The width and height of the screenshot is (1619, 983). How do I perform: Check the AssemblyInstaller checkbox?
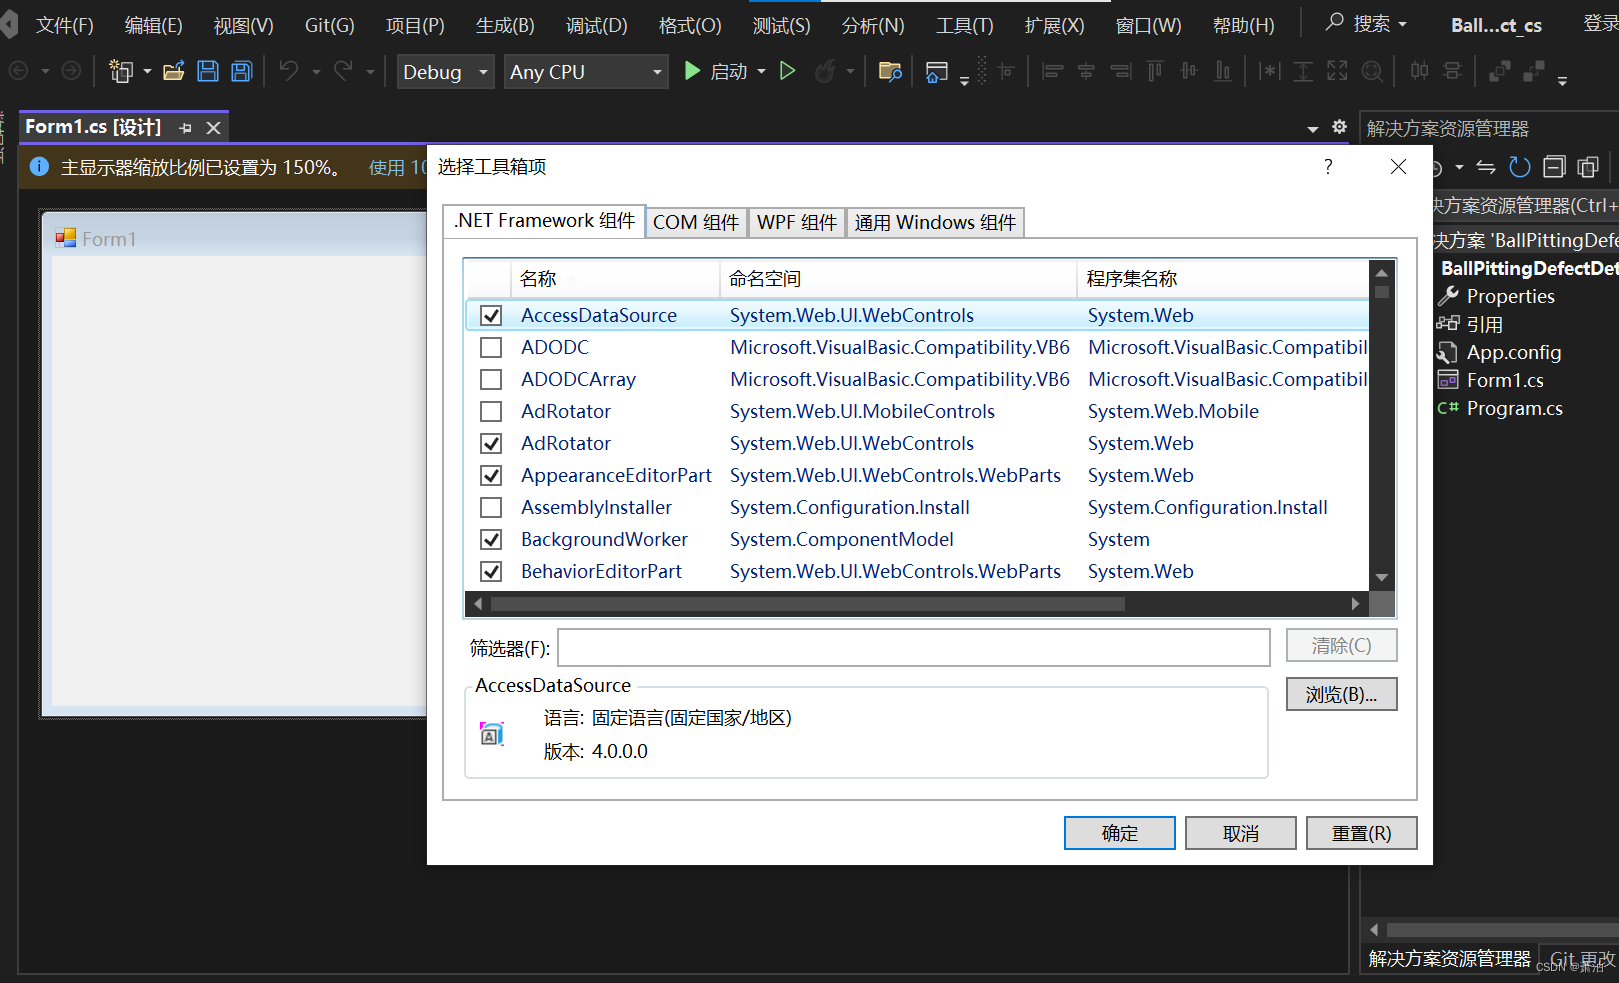491,507
